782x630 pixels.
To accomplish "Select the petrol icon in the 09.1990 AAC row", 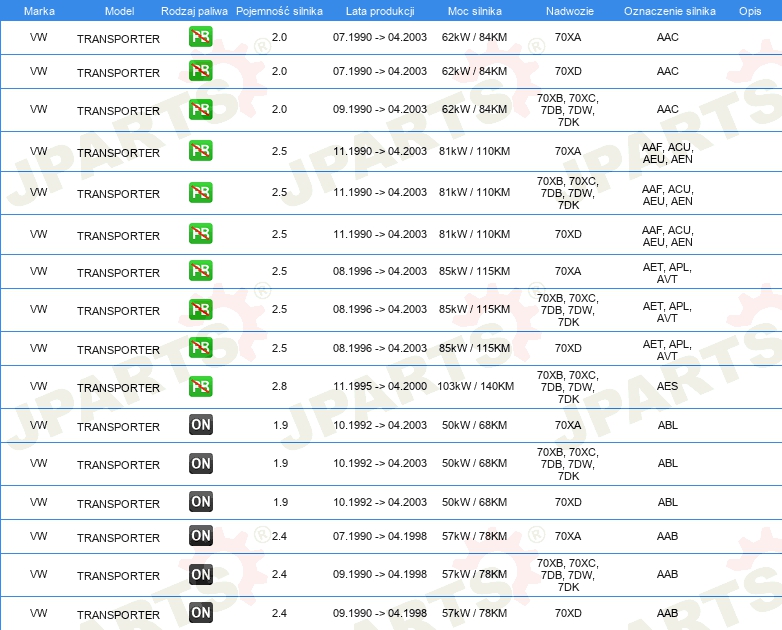I will [x=200, y=109].
